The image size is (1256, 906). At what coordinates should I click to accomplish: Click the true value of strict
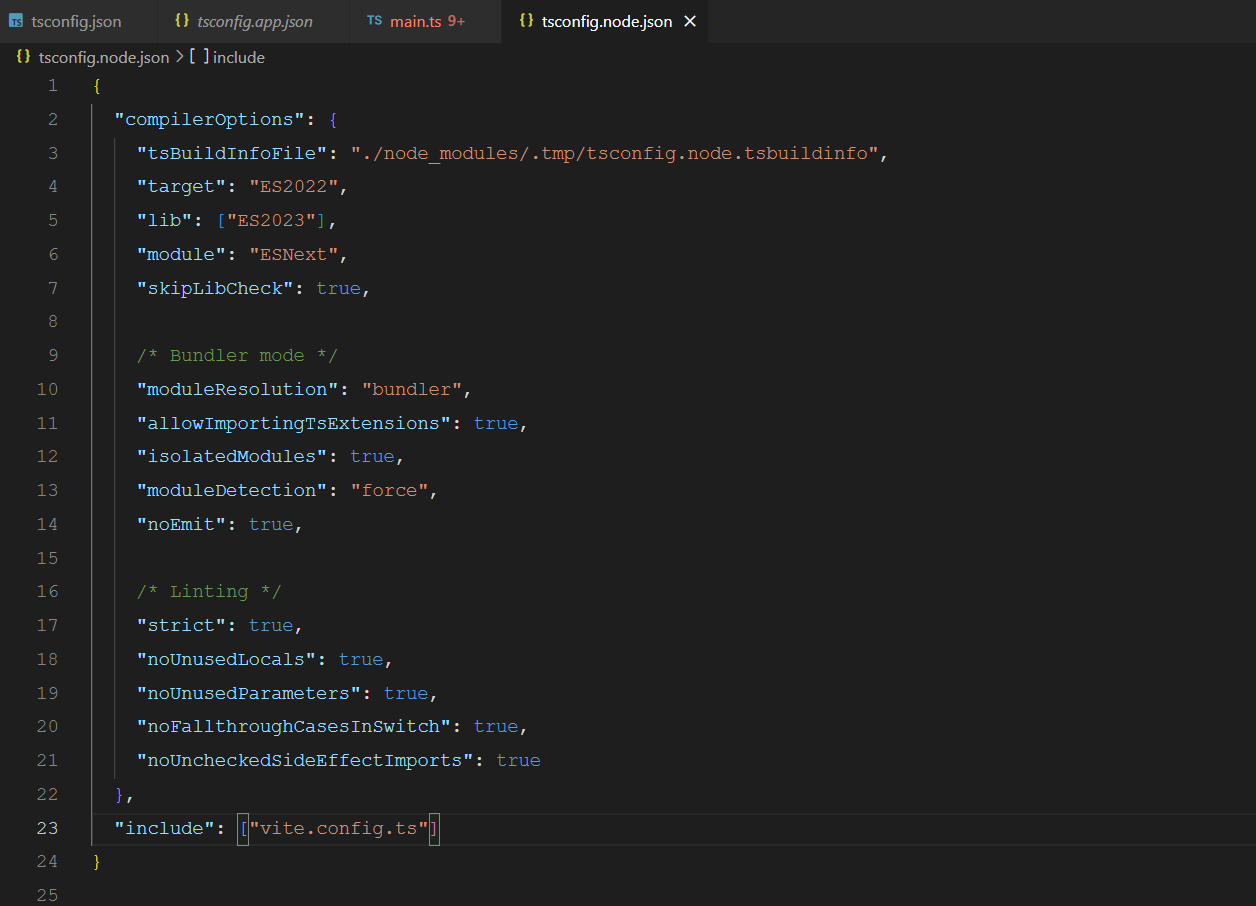[271, 625]
